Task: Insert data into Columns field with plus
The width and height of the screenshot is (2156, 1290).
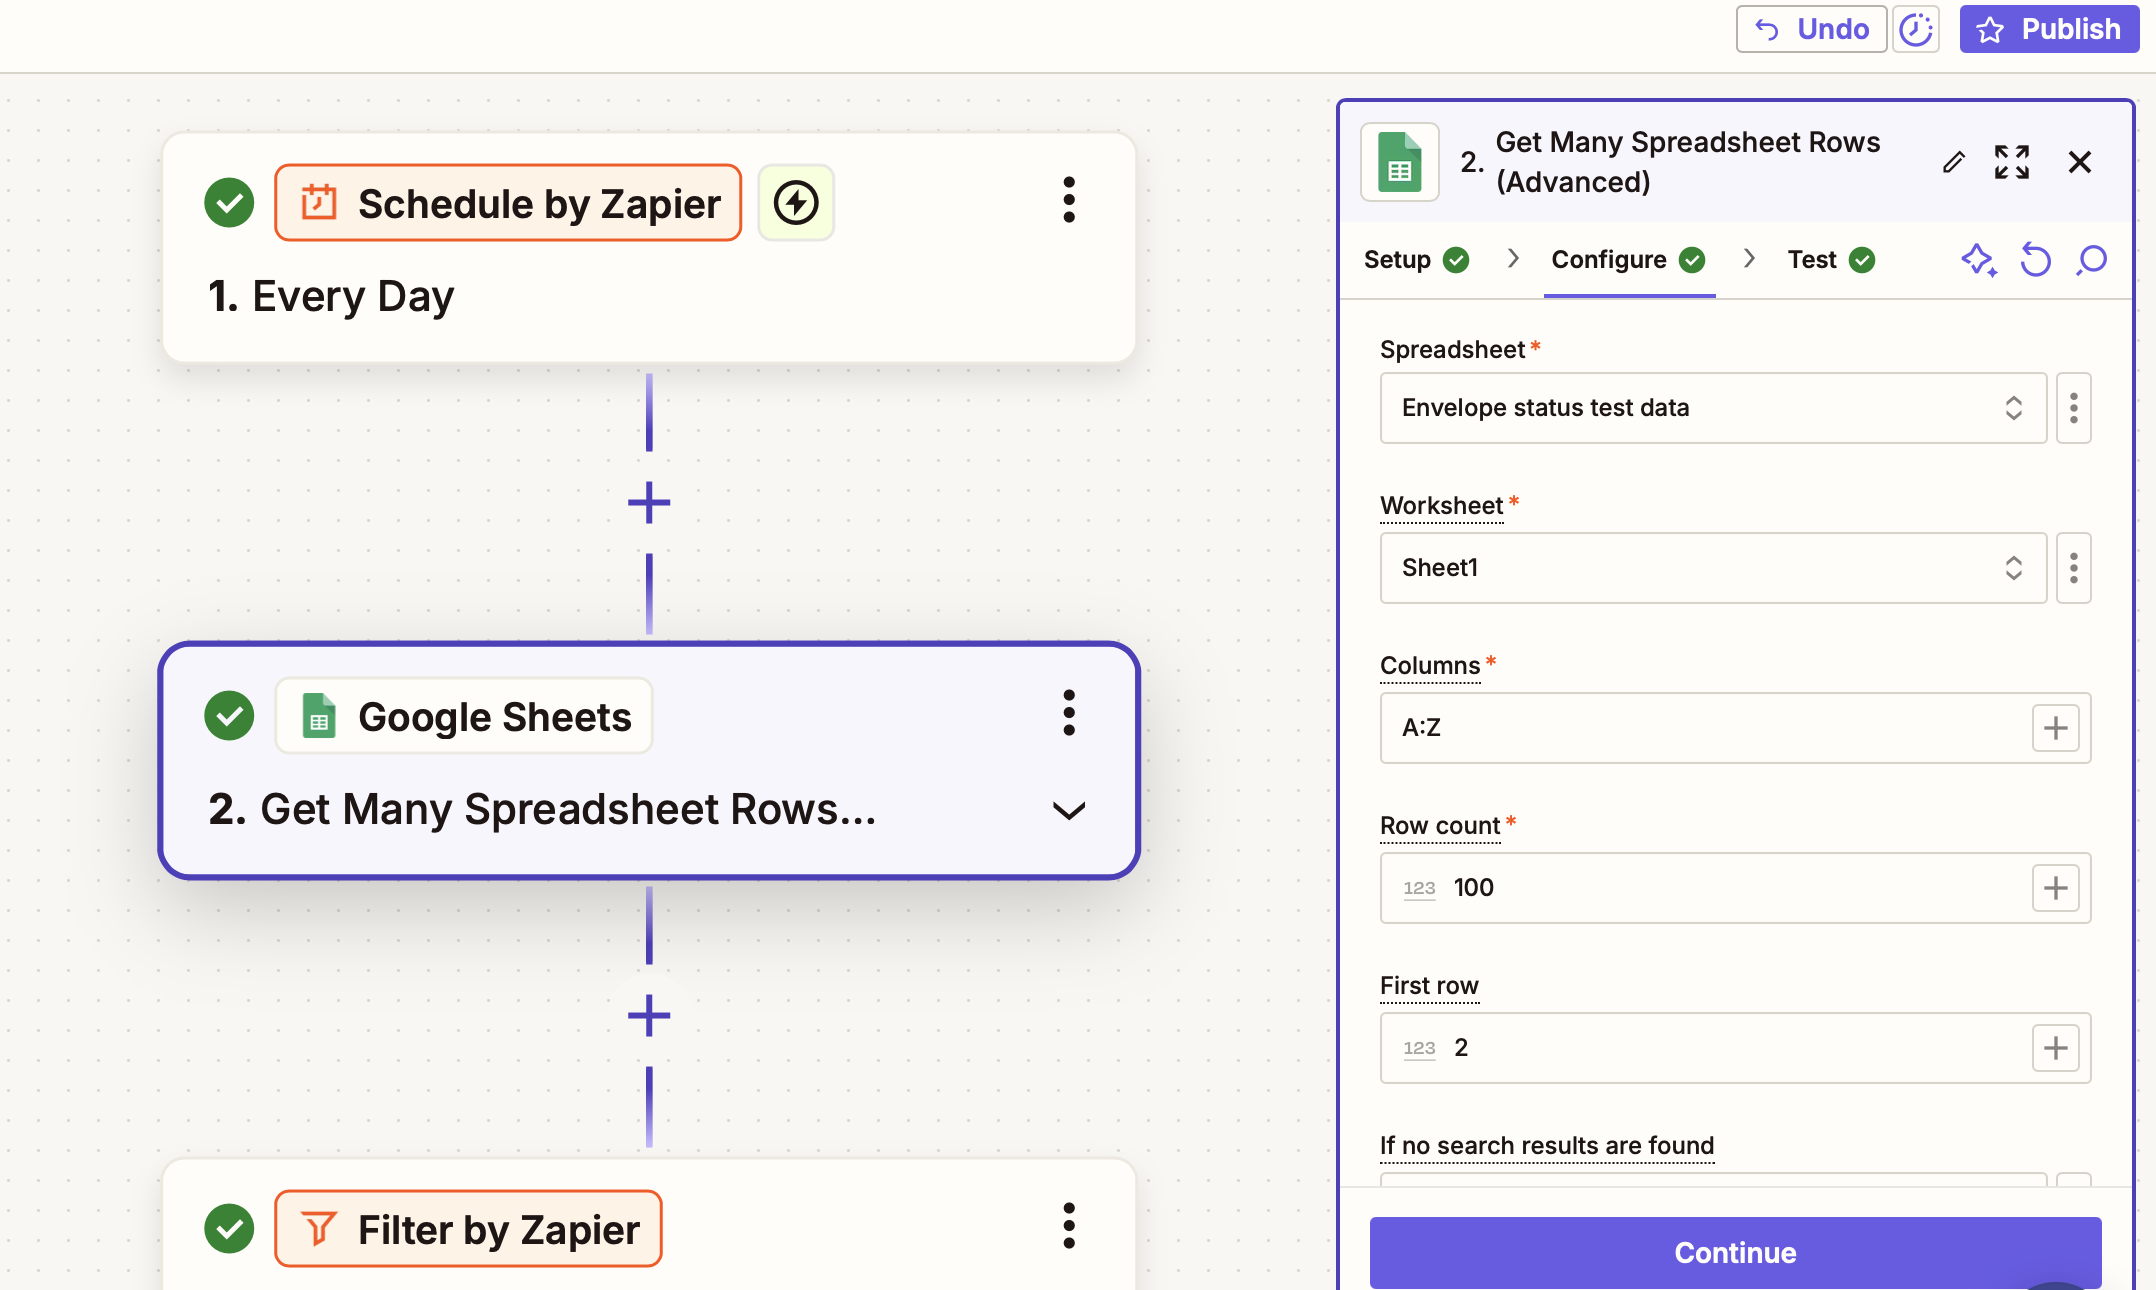Action: (2056, 728)
